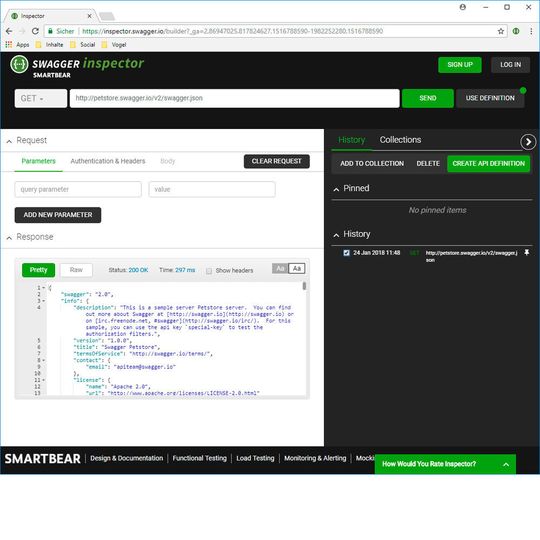This screenshot has width=540, height=540.
Task: Switch to Authentication & Headers tab
Action: (108, 161)
